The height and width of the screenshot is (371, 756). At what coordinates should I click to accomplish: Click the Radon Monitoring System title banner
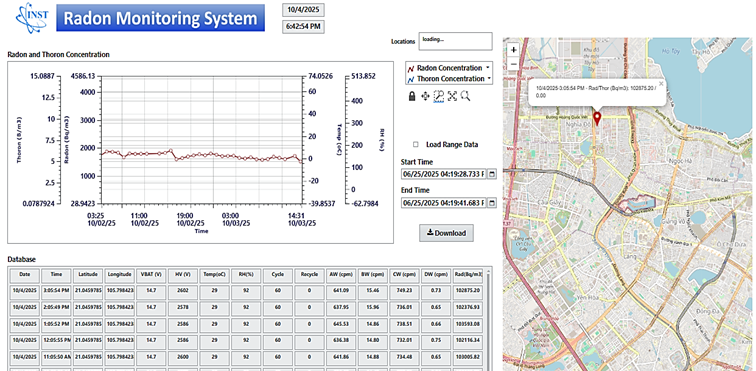(161, 18)
